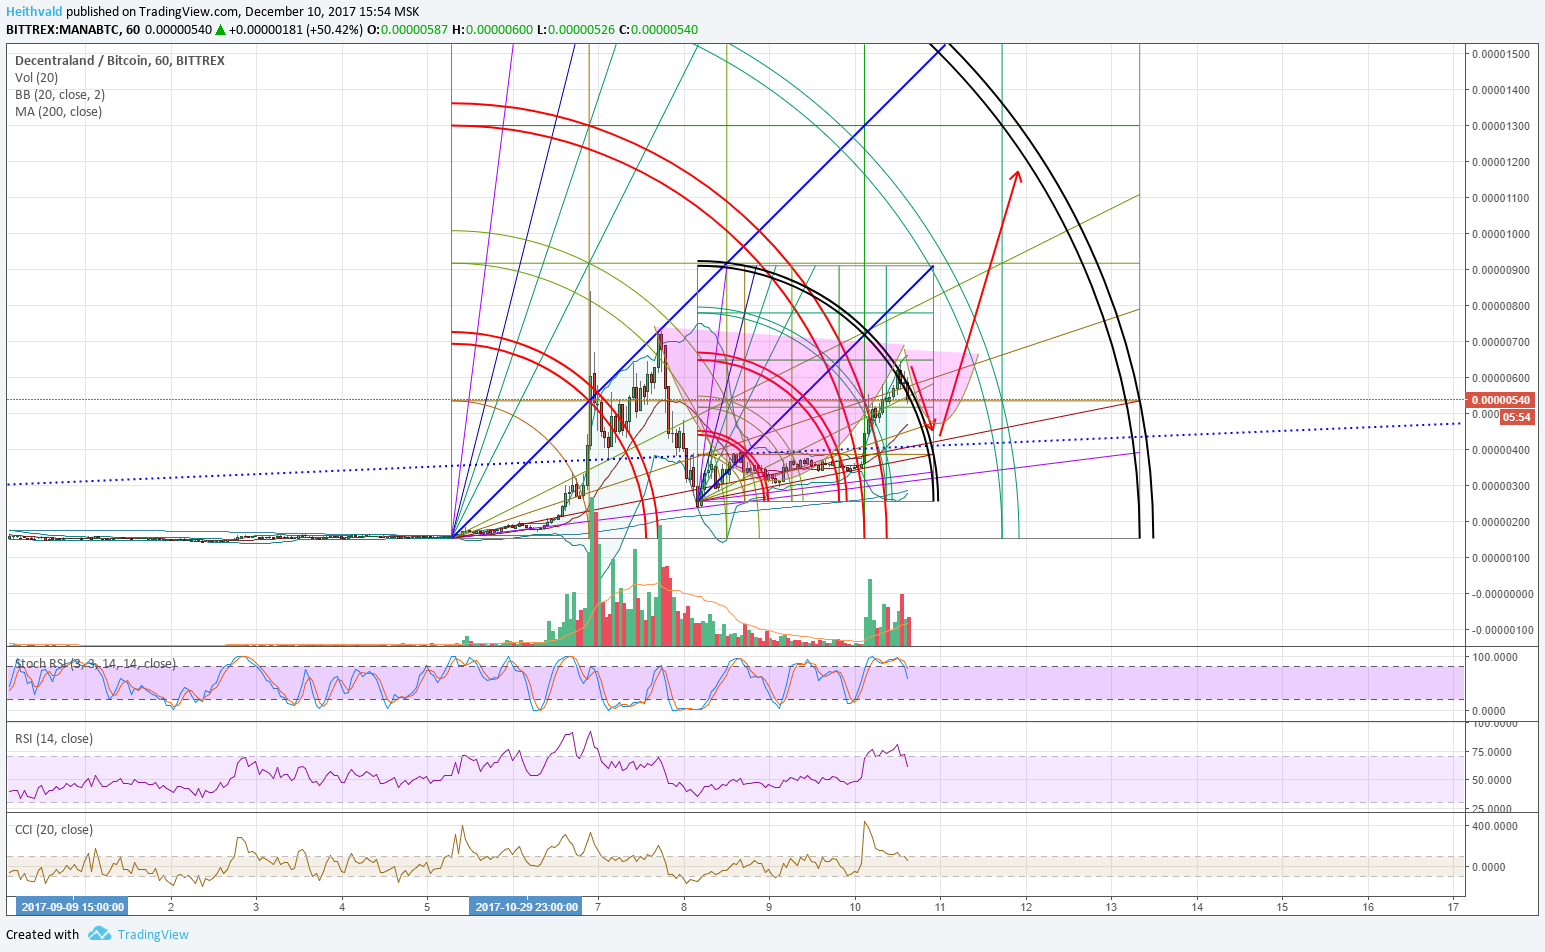Open the Heithvald author profile link
This screenshot has width=1545, height=952.
34,12
